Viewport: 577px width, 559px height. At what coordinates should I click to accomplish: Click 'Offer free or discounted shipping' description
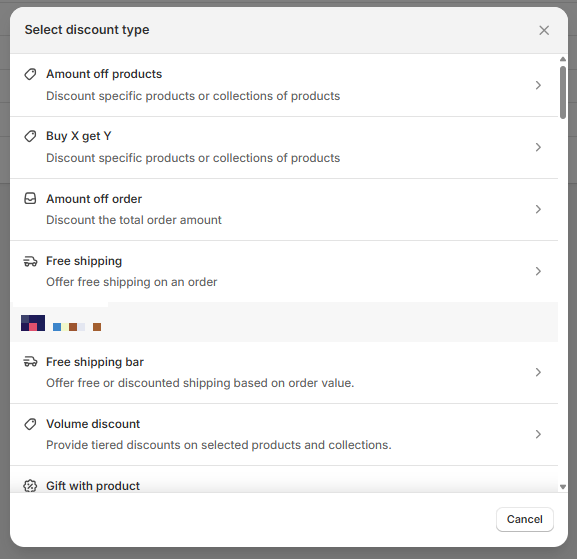[x=200, y=383]
